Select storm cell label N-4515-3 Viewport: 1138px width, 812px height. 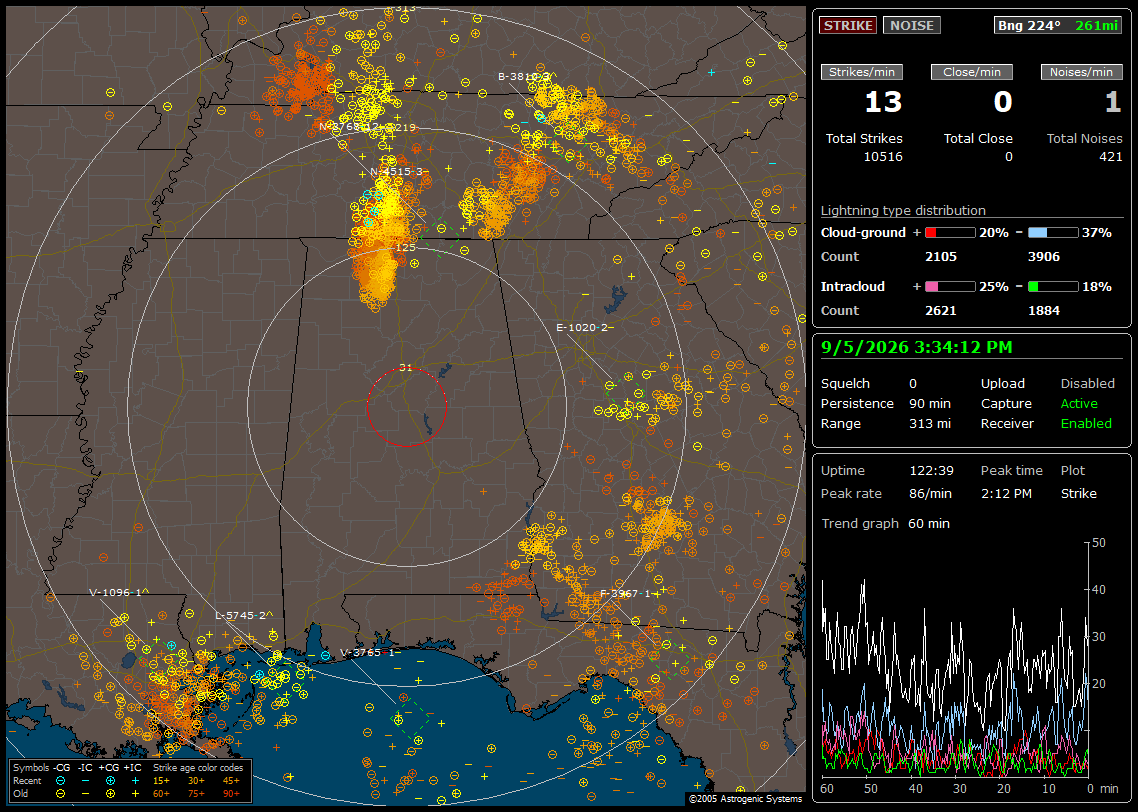[x=396, y=172]
